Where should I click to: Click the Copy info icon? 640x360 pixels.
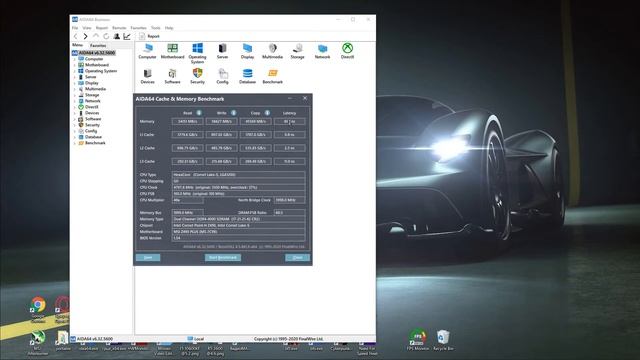click(267, 113)
